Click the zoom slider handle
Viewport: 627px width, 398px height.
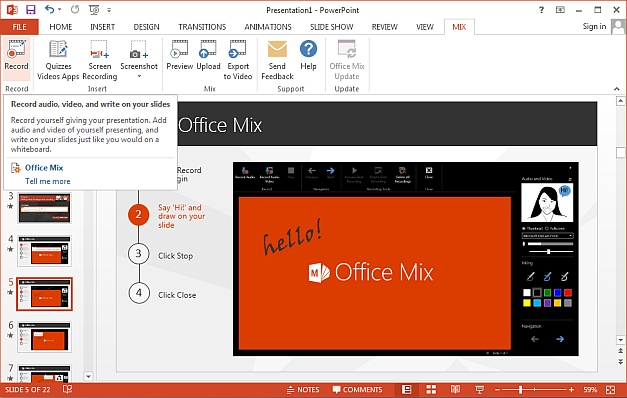point(521,390)
